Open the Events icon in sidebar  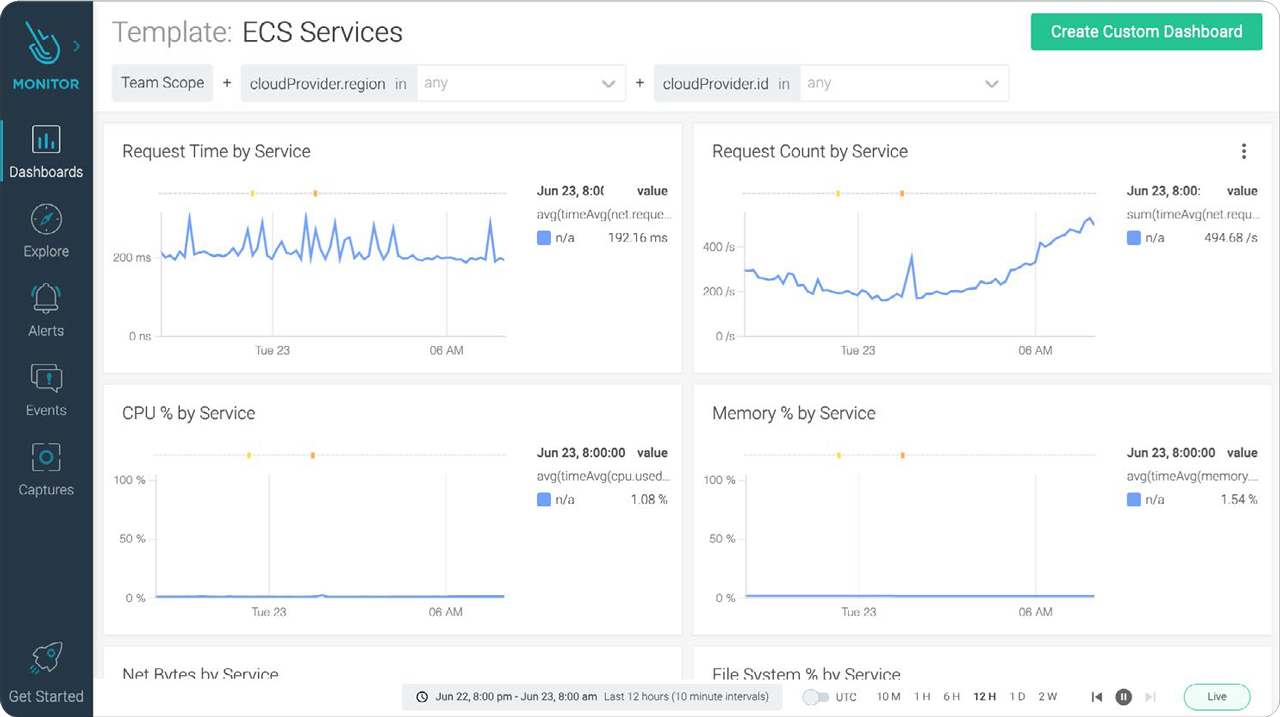pos(46,378)
